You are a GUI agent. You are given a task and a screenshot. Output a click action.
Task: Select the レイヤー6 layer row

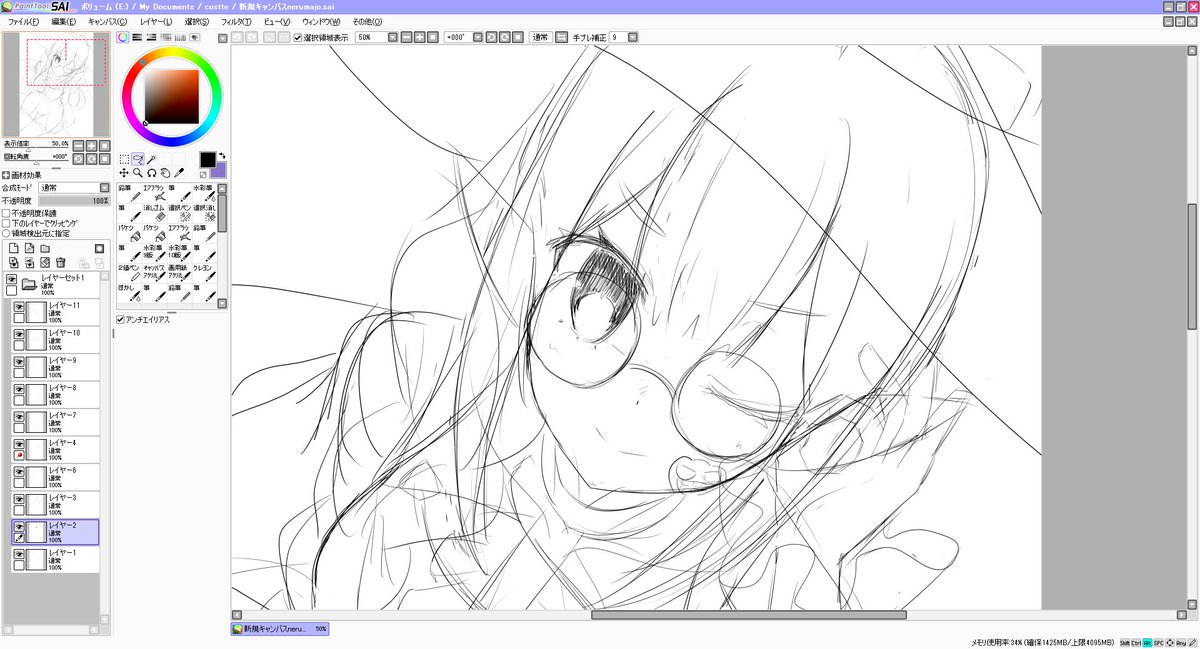[x=55, y=476]
